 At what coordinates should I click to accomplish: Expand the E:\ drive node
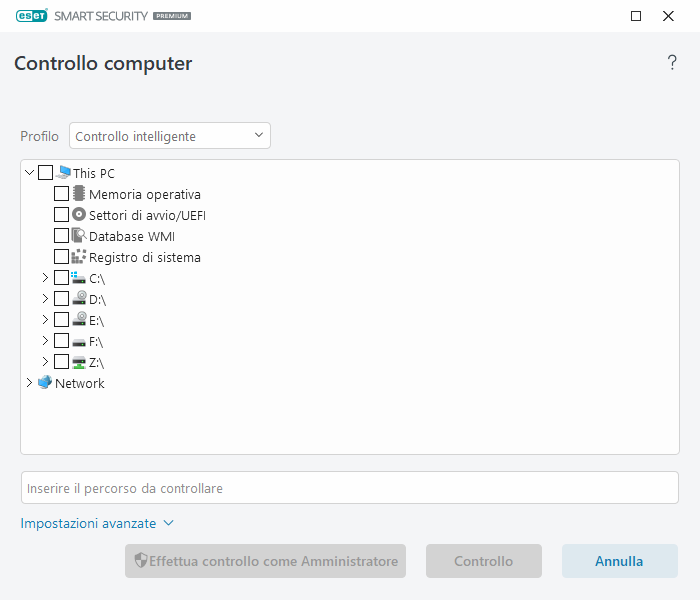coord(45,320)
